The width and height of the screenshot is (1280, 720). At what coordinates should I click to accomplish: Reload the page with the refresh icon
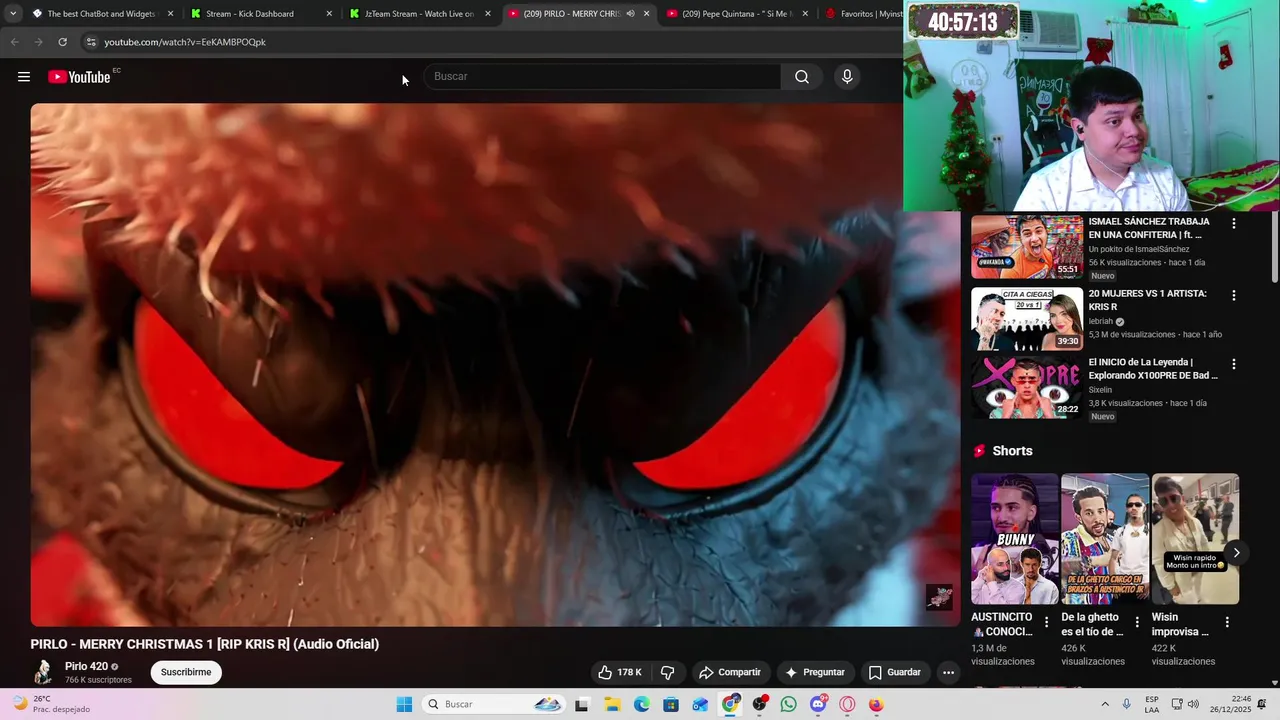62,42
